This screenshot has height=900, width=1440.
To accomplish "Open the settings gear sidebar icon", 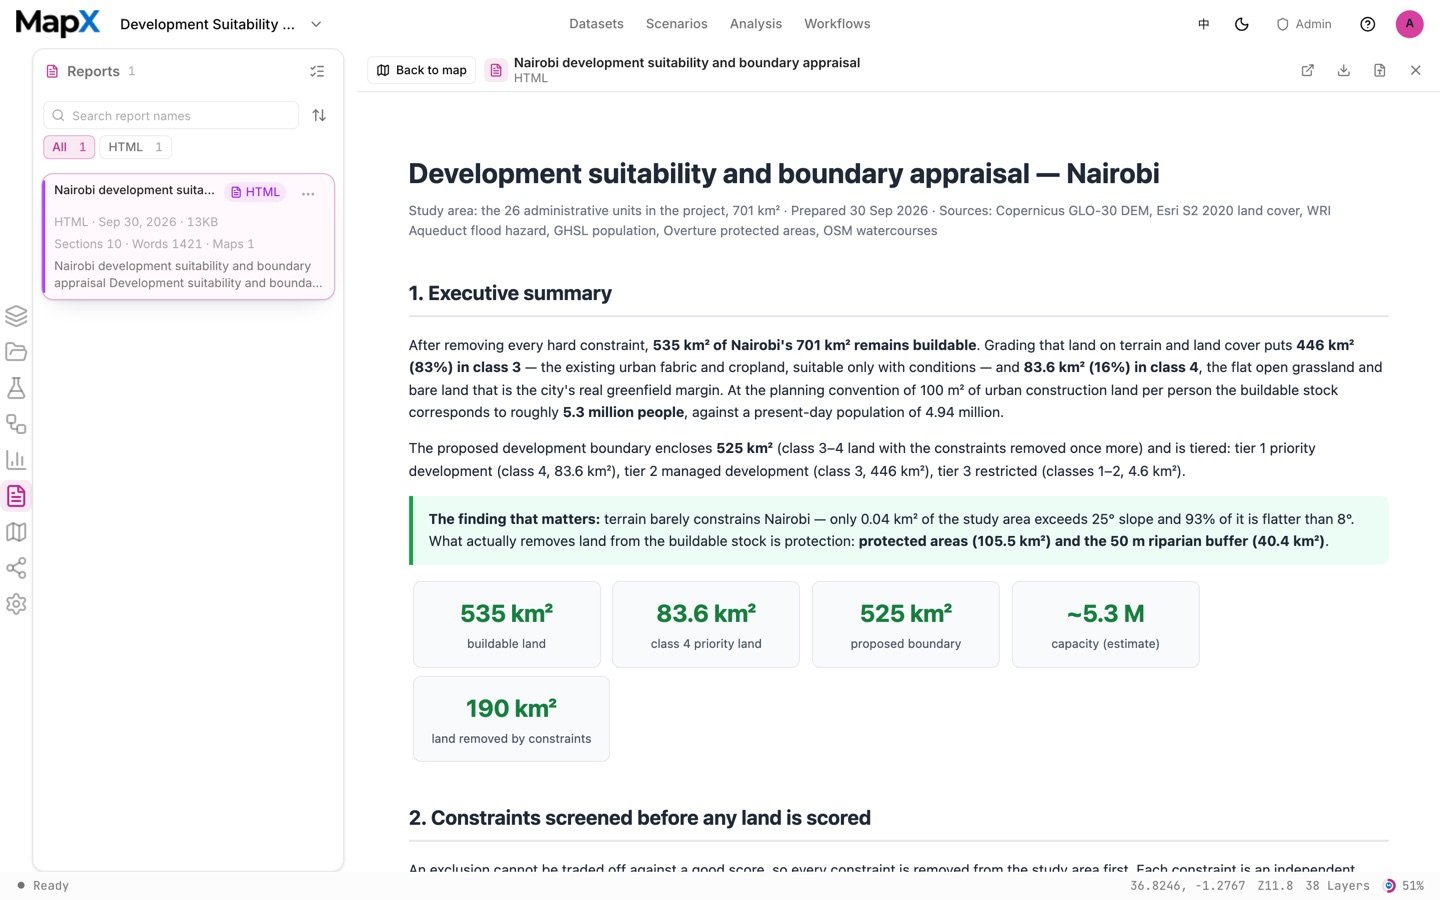I will [x=16, y=604].
